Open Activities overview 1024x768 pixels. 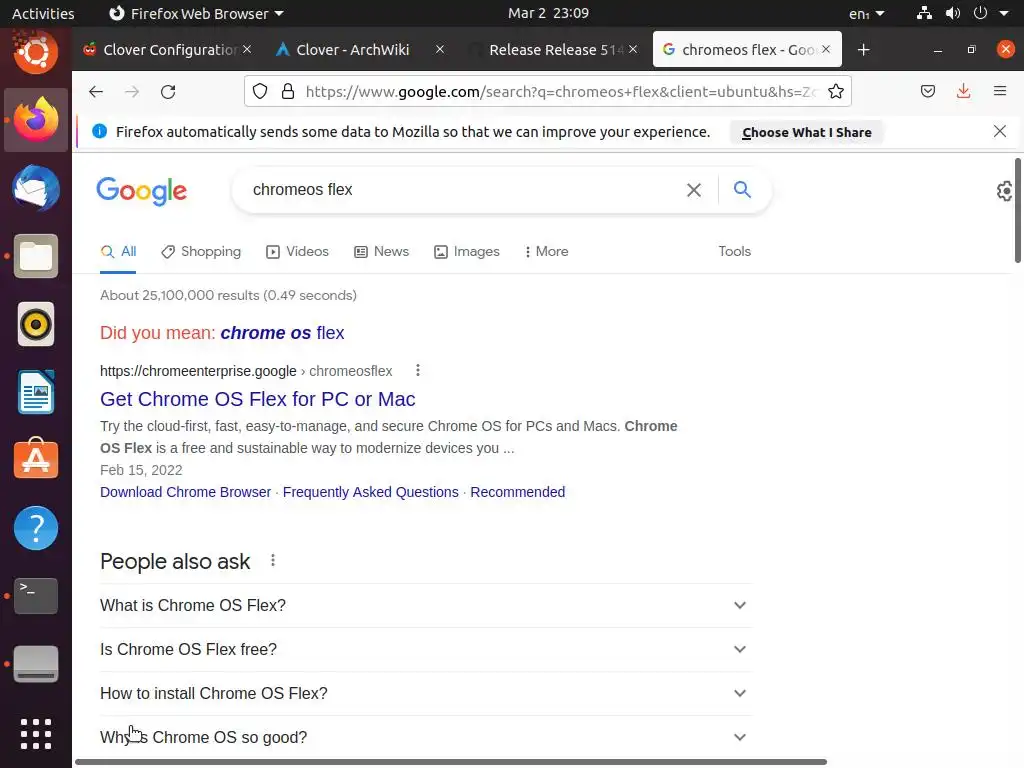[43, 13]
